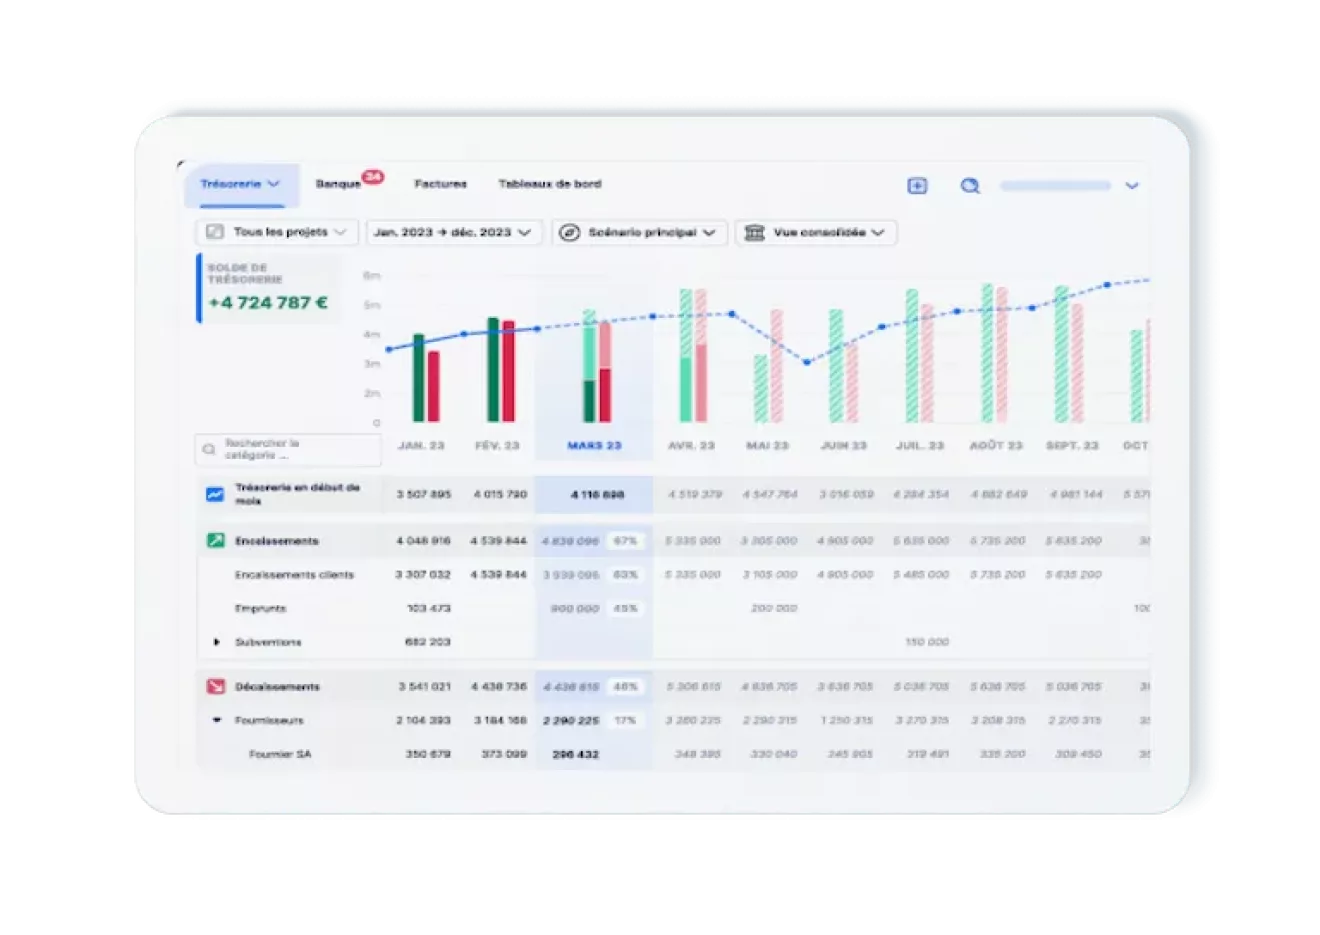This screenshot has width=1320, height=935.
Task: Click the green January bar in chart
Action: point(418,378)
